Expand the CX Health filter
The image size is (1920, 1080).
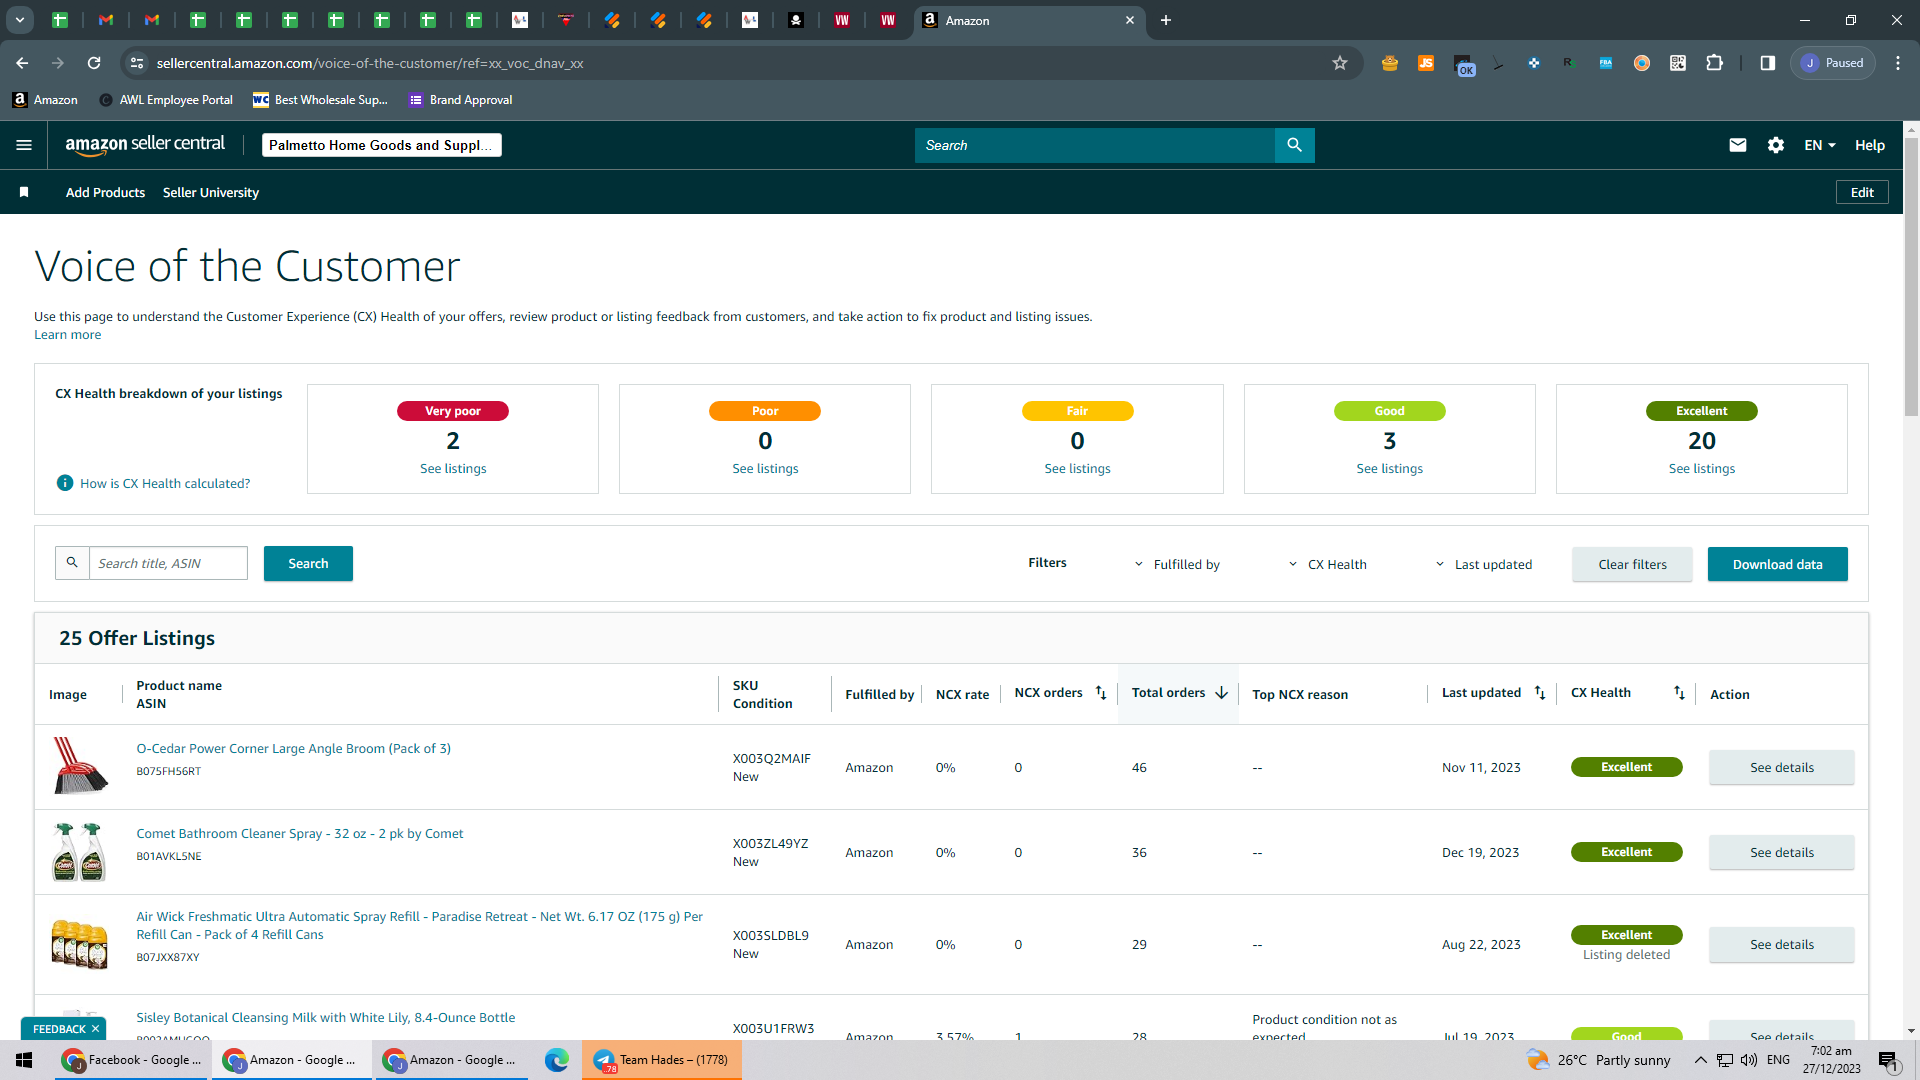click(1328, 565)
